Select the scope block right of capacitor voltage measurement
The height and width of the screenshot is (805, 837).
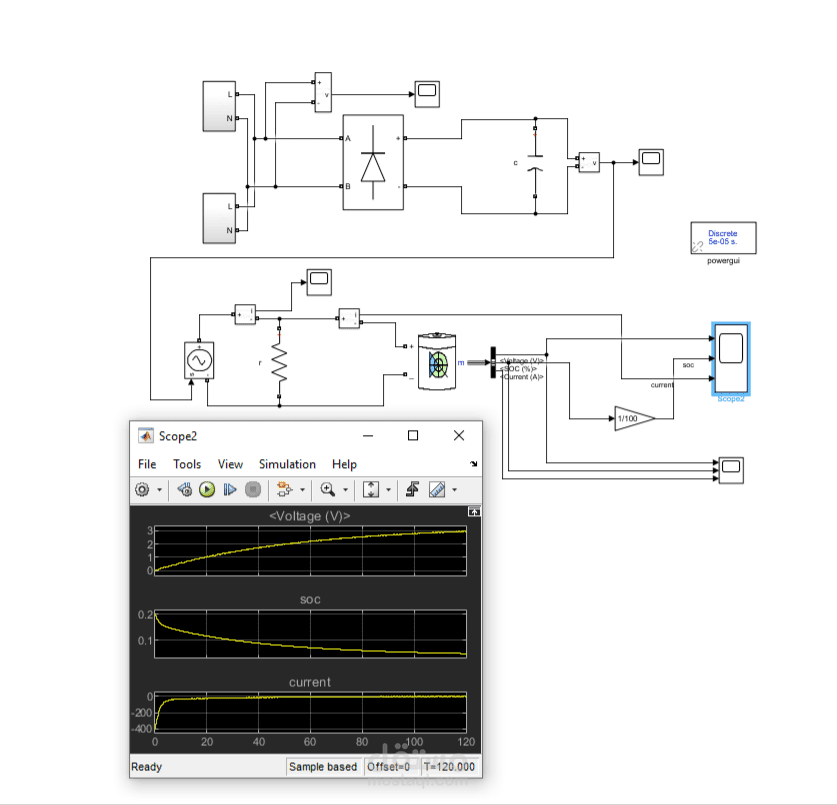651,162
